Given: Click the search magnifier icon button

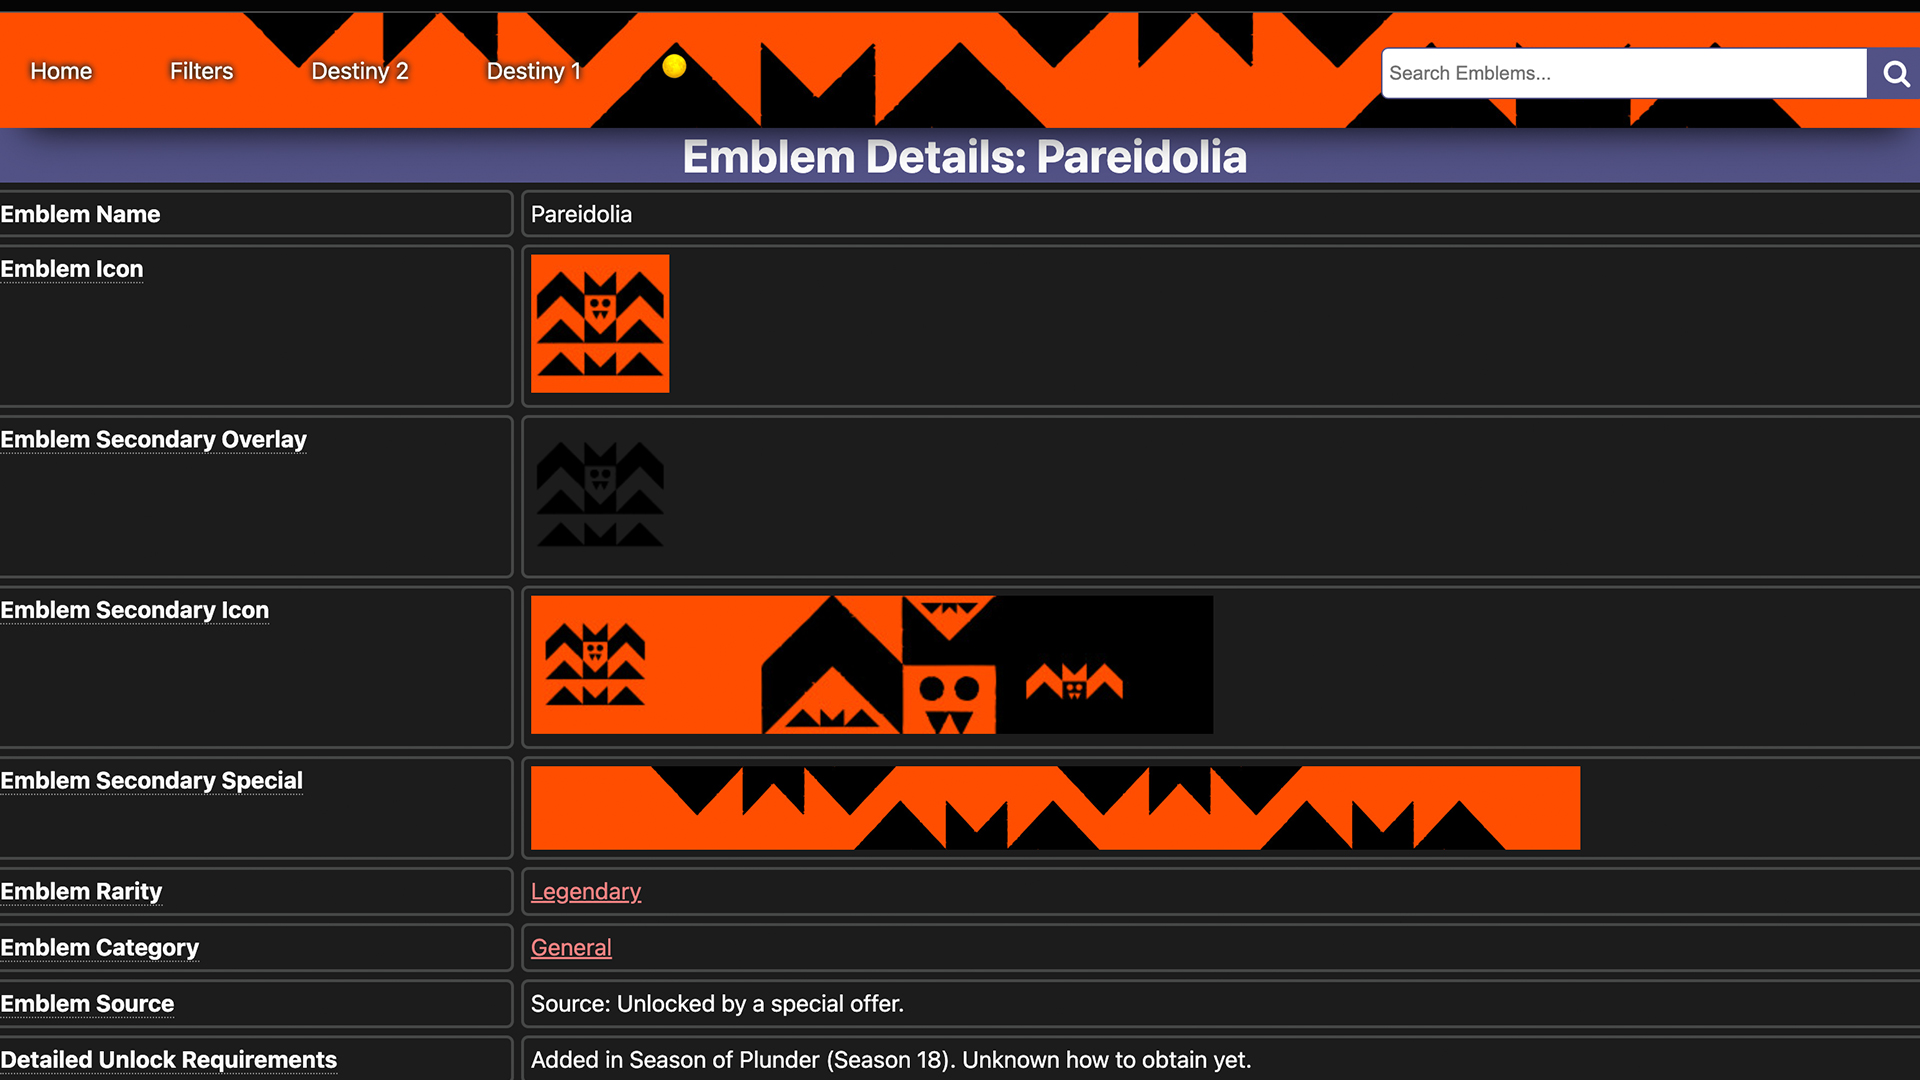Looking at the screenshot, I should 1894,73.
